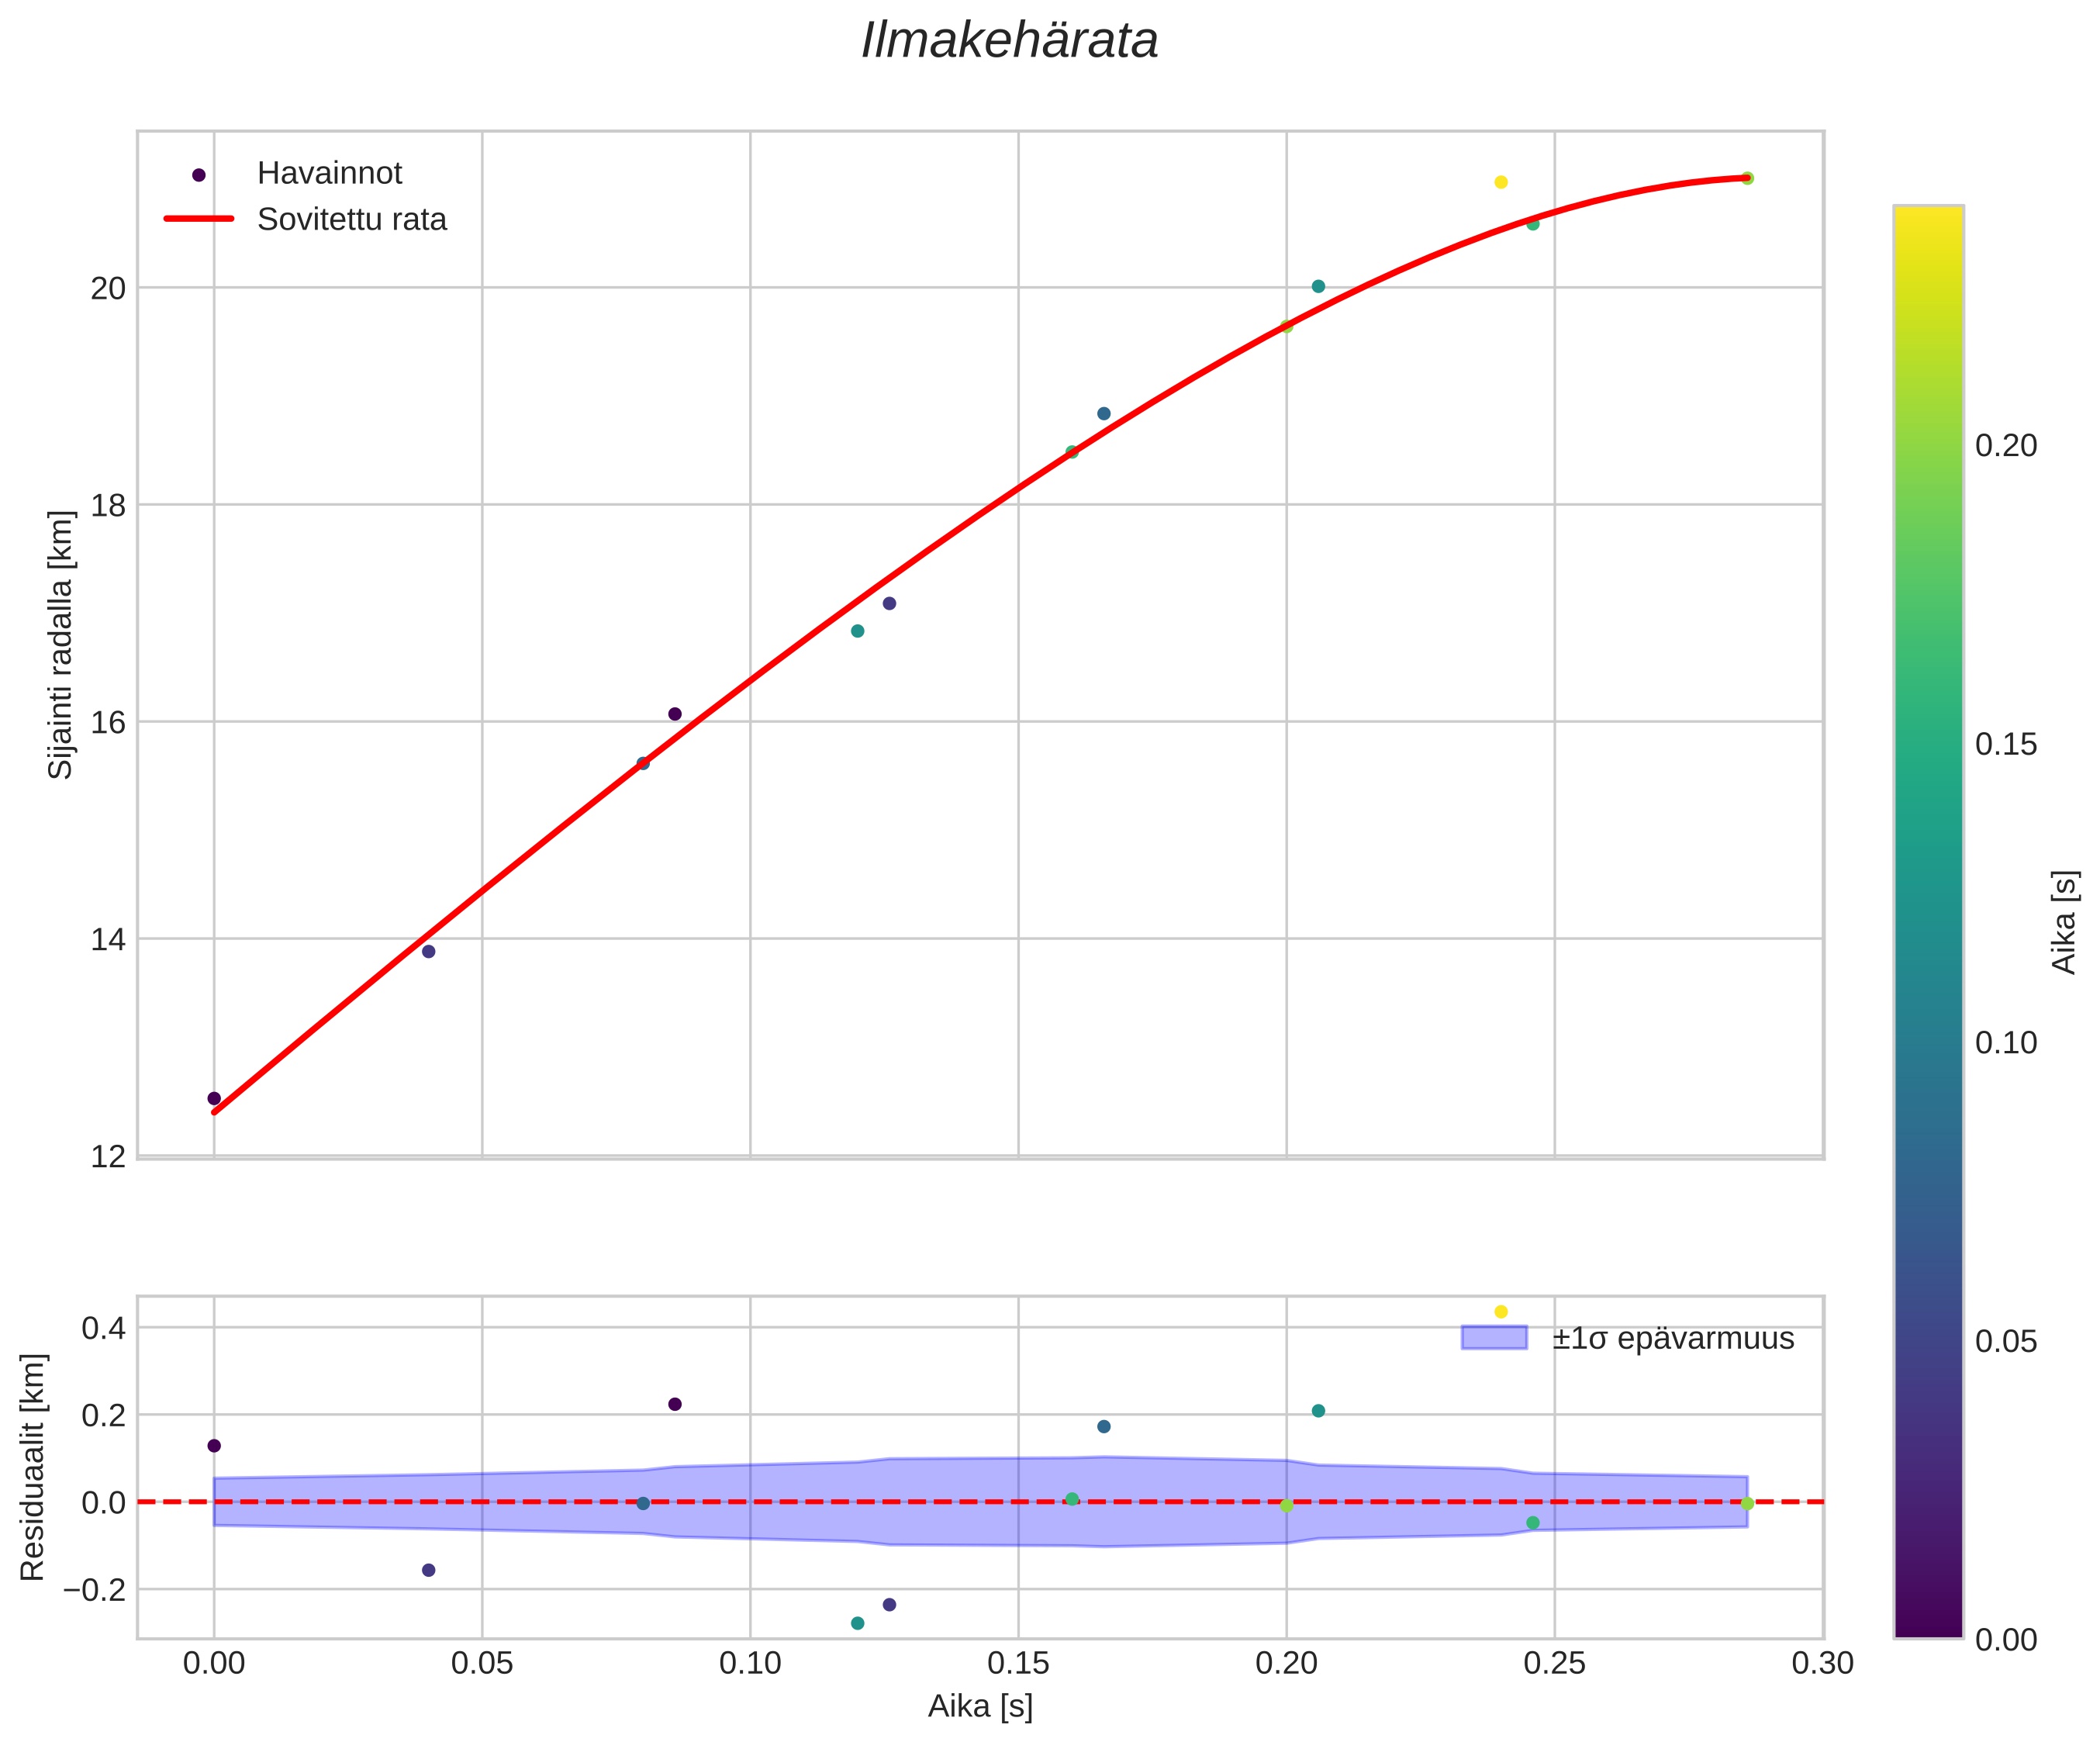Click the Sovitettu rata legend line
2100x1742 pixels.
(198, 219)
